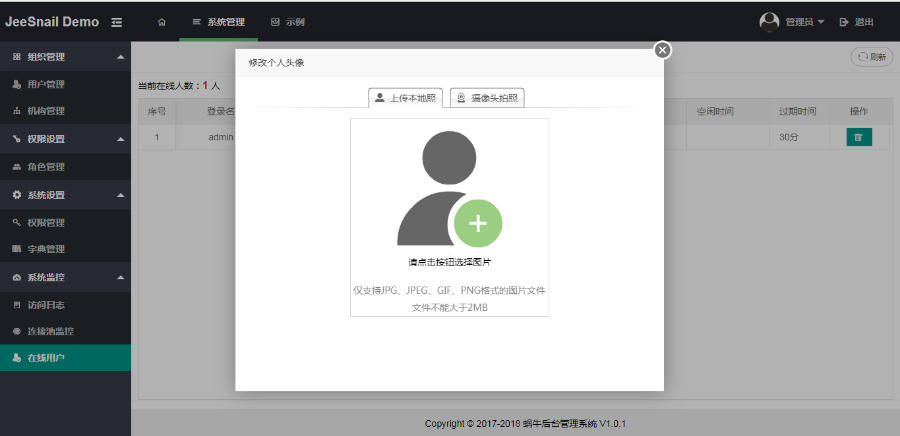Open 权限管理 in the sidebar

(x=65, y=223)
